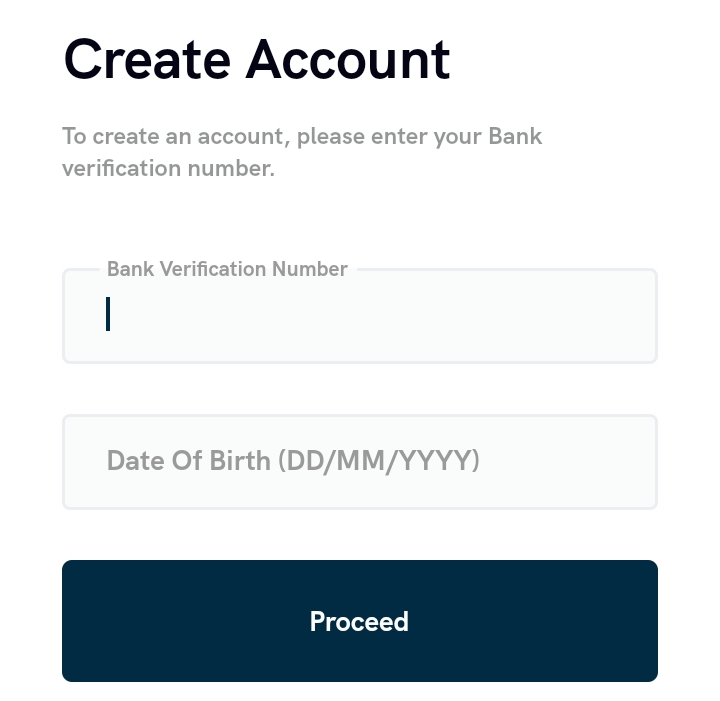Image resolution: width=720 pixels, height=701 pixels.
Task: Click the word "Create" in the heading
Action: 148,59
